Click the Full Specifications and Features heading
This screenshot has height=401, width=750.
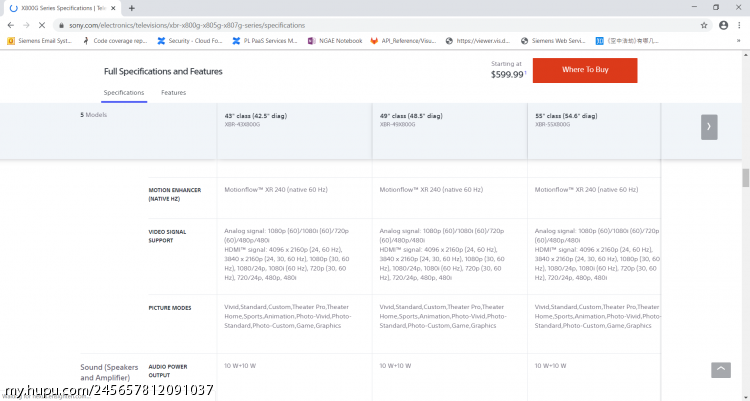click(x=163, y=71)
